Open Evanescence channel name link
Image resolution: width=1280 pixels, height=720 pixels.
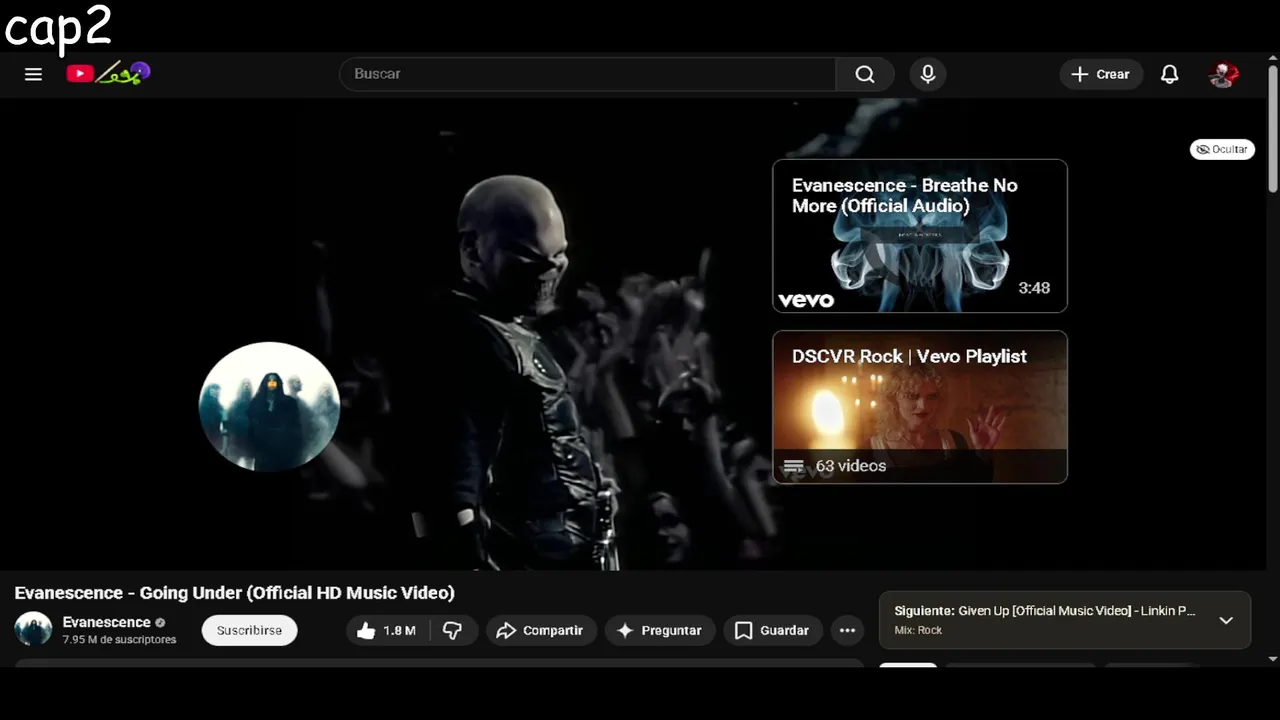click(x=107, y=622)
